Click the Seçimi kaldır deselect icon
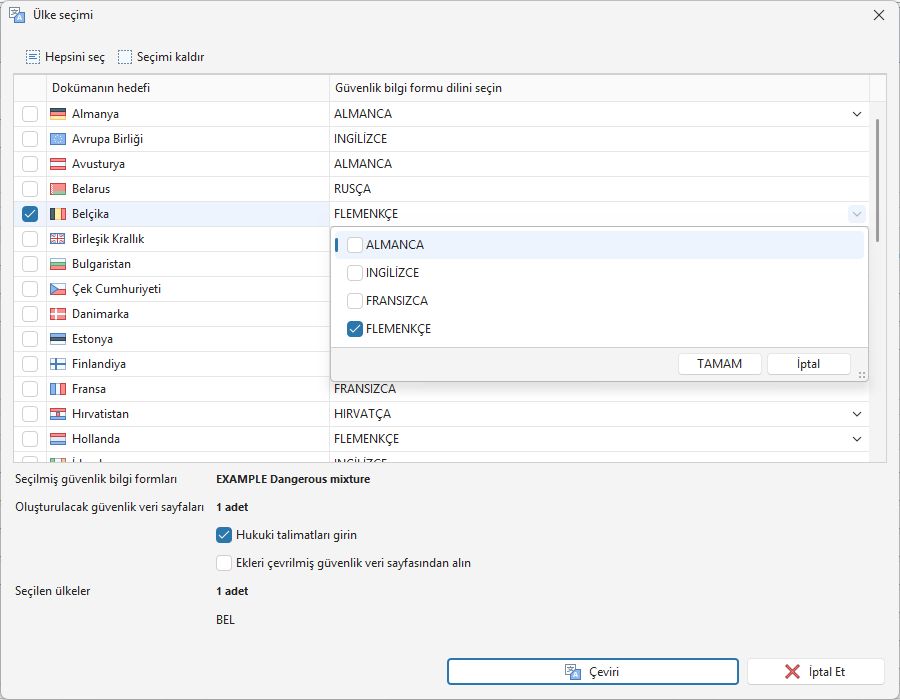 (125, 57)
